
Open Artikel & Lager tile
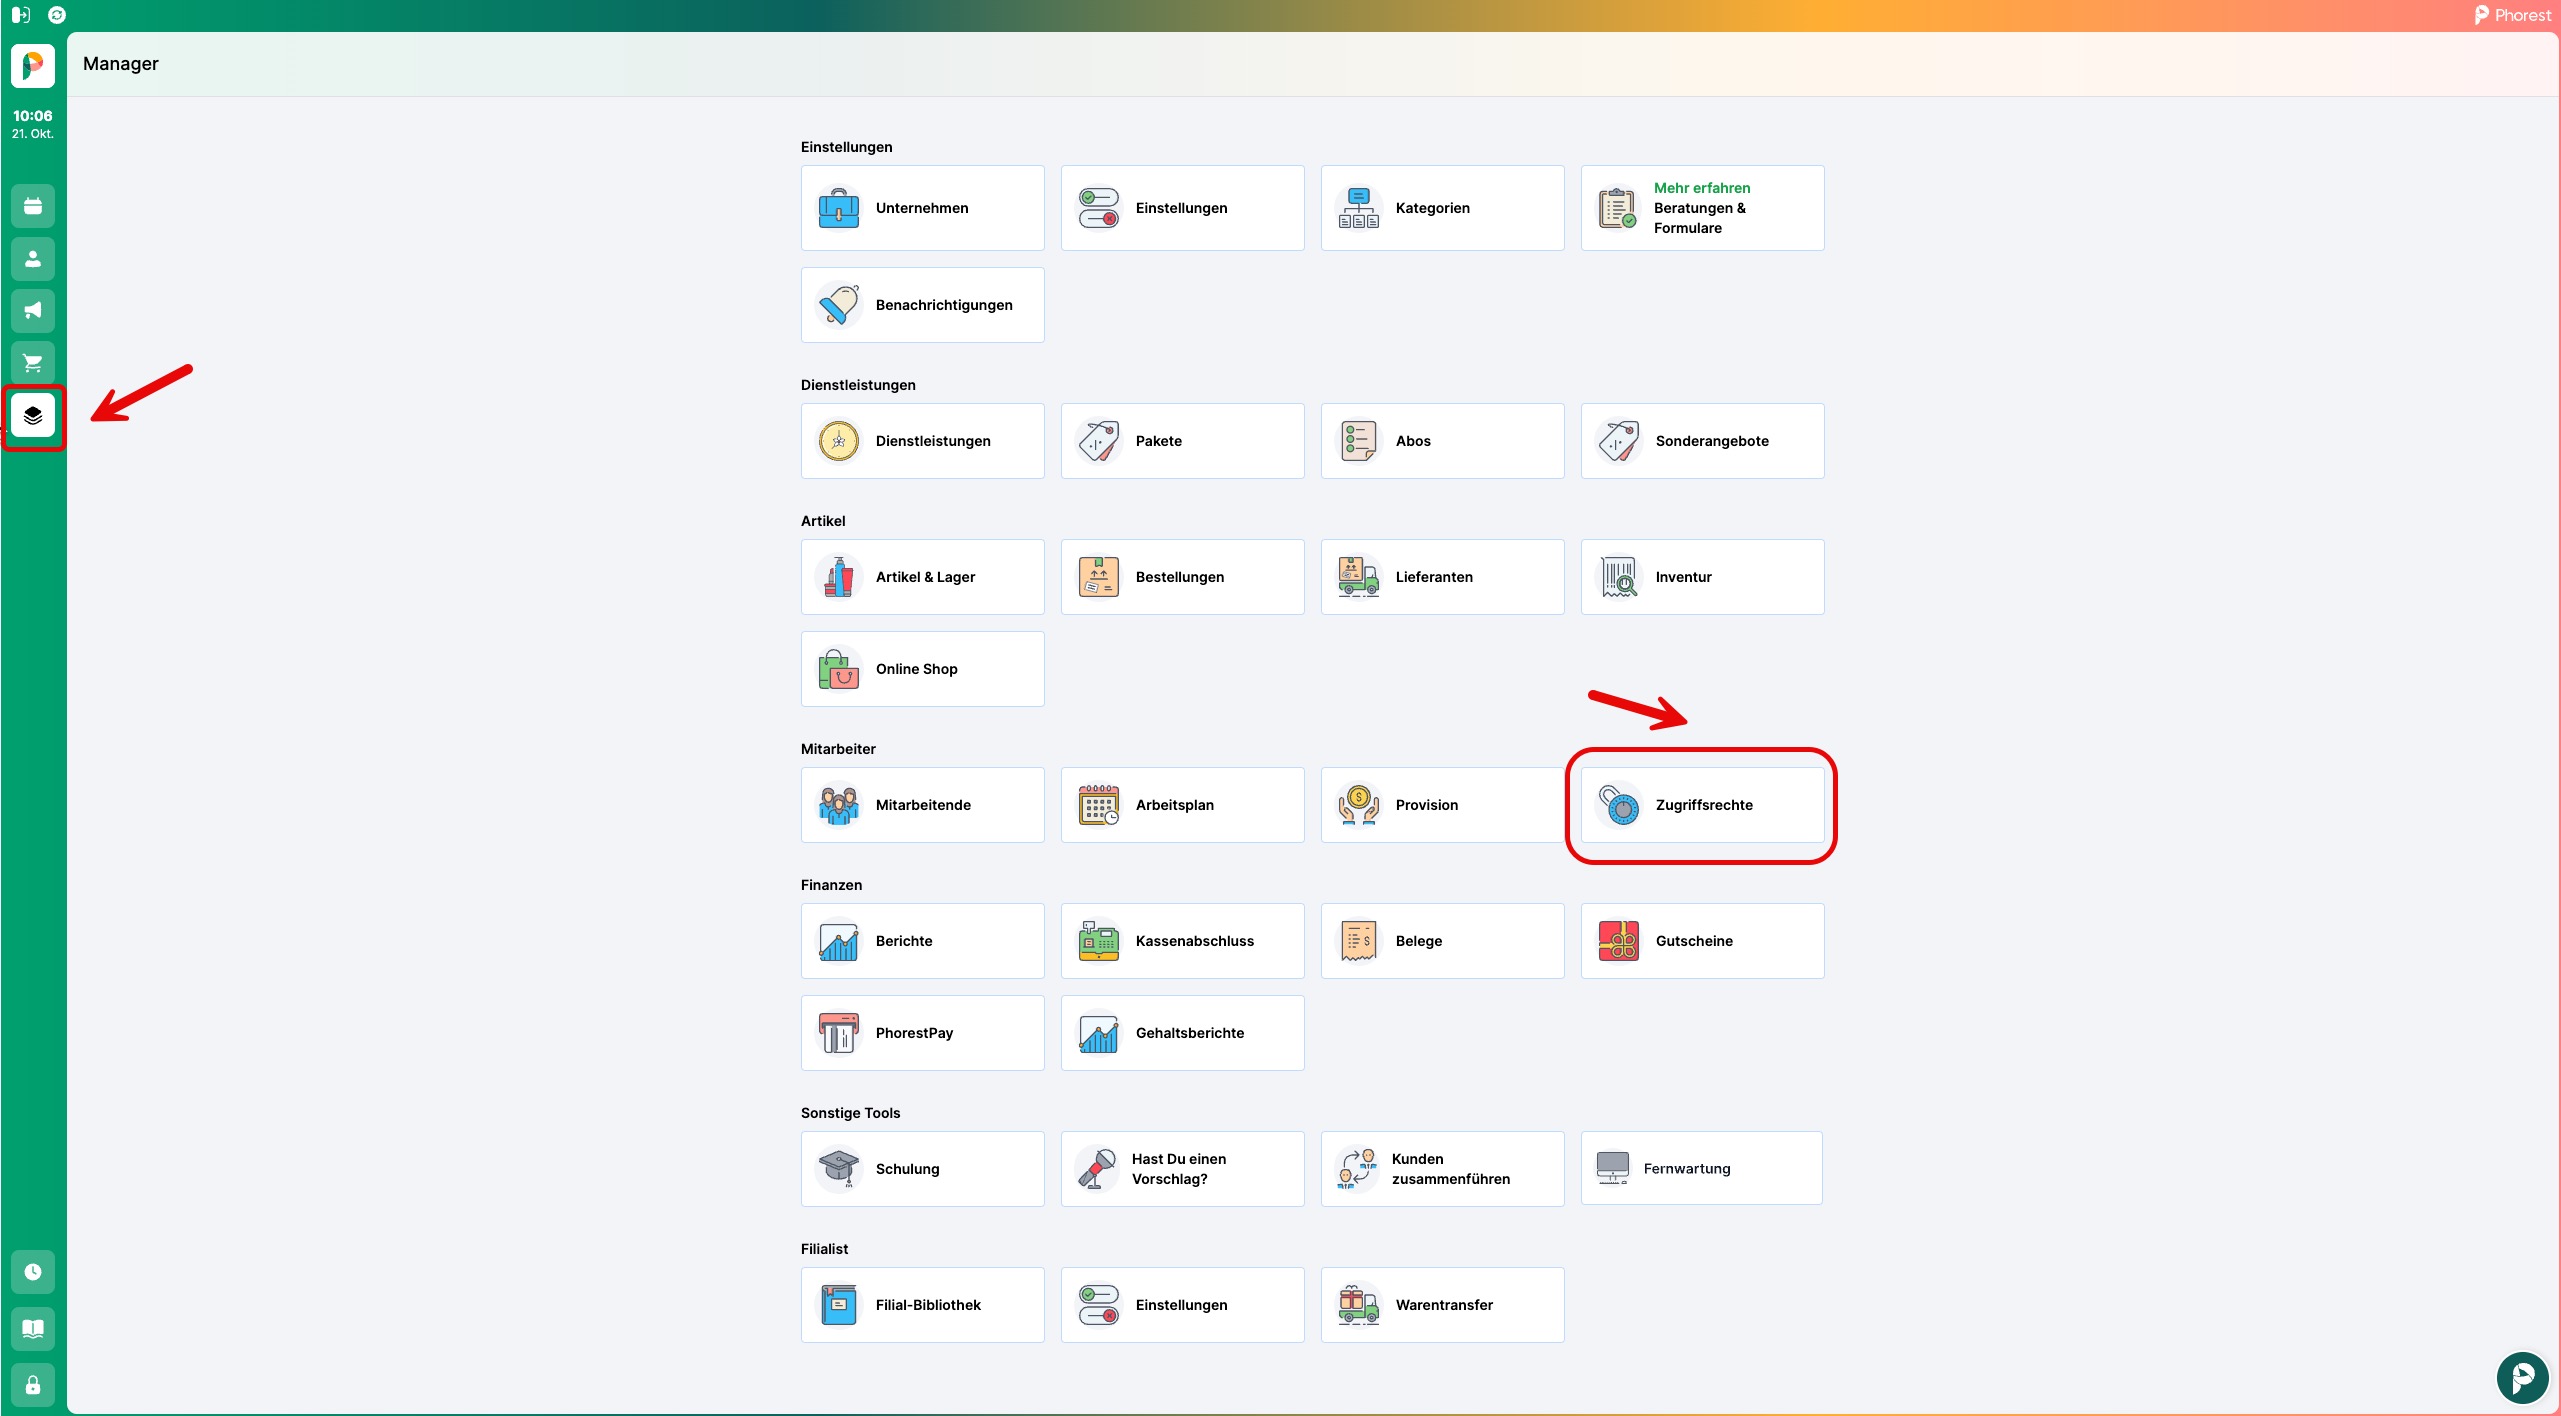(x=921, y=577)
